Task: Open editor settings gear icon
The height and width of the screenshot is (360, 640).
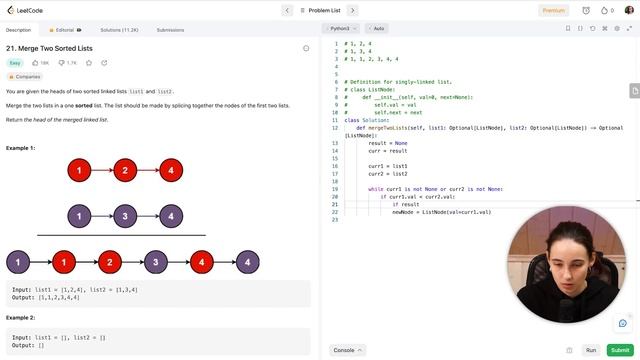Action: (x=617, y=29)
